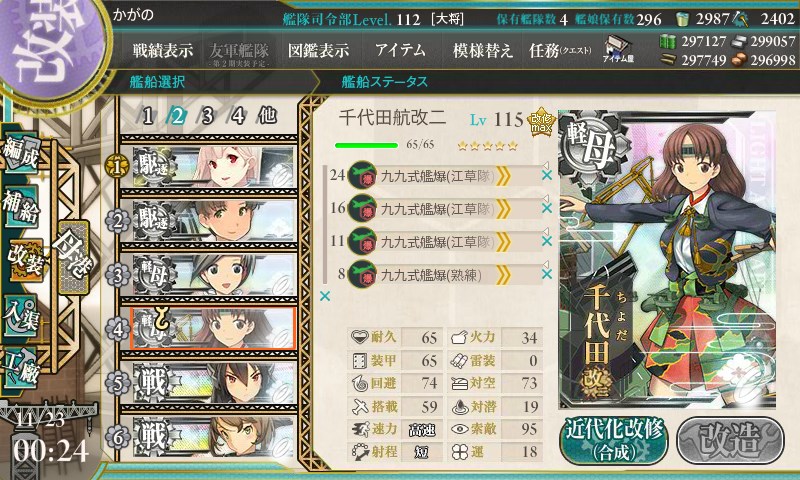Open the 入渠 (docking) sidebar icon
This screenshot has height=480, width=800.
pos(20,317)
